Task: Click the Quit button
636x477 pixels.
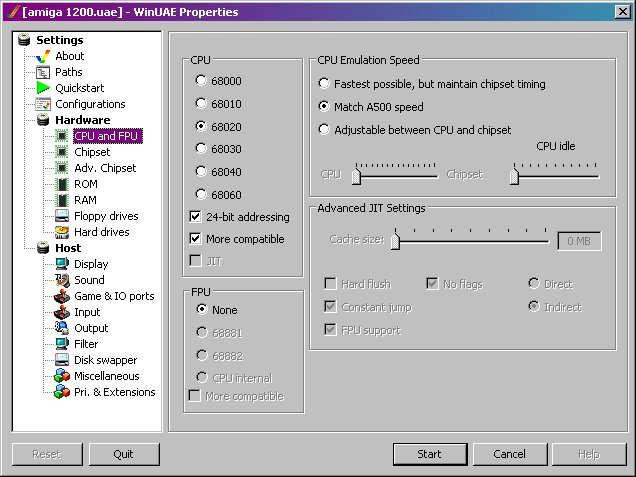Action: (124, 454)
